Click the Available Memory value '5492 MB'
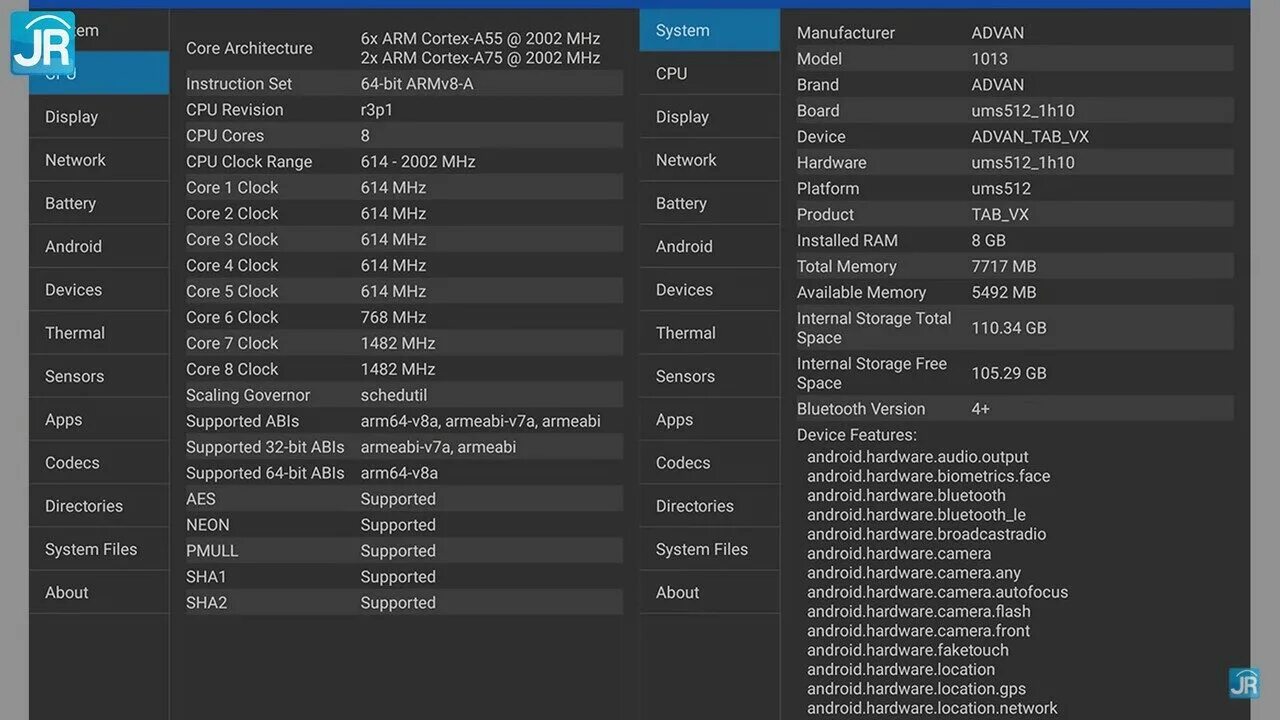Screen dimensions: 1280x720 tap(1004, 293)
